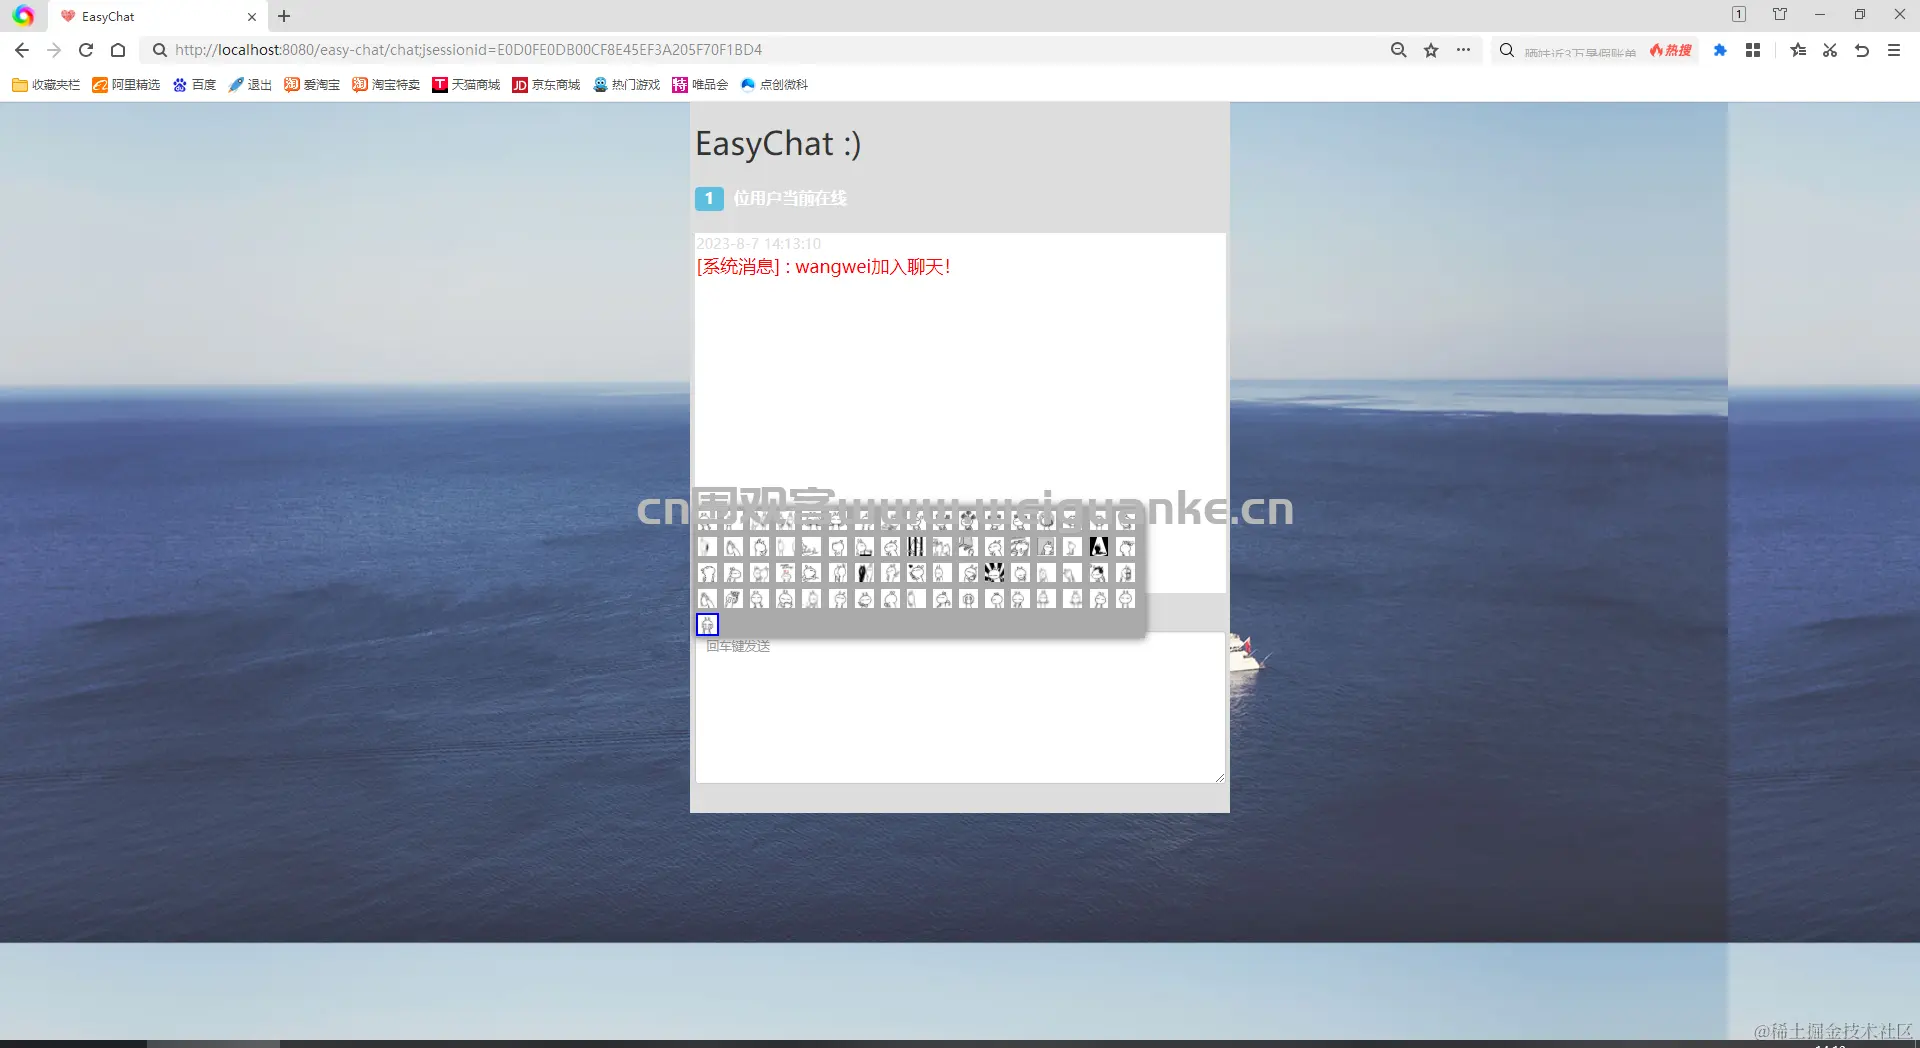Open the 阿里精选 bookmark
The width and height of the screenshot is (1920, 1048).
126,85
